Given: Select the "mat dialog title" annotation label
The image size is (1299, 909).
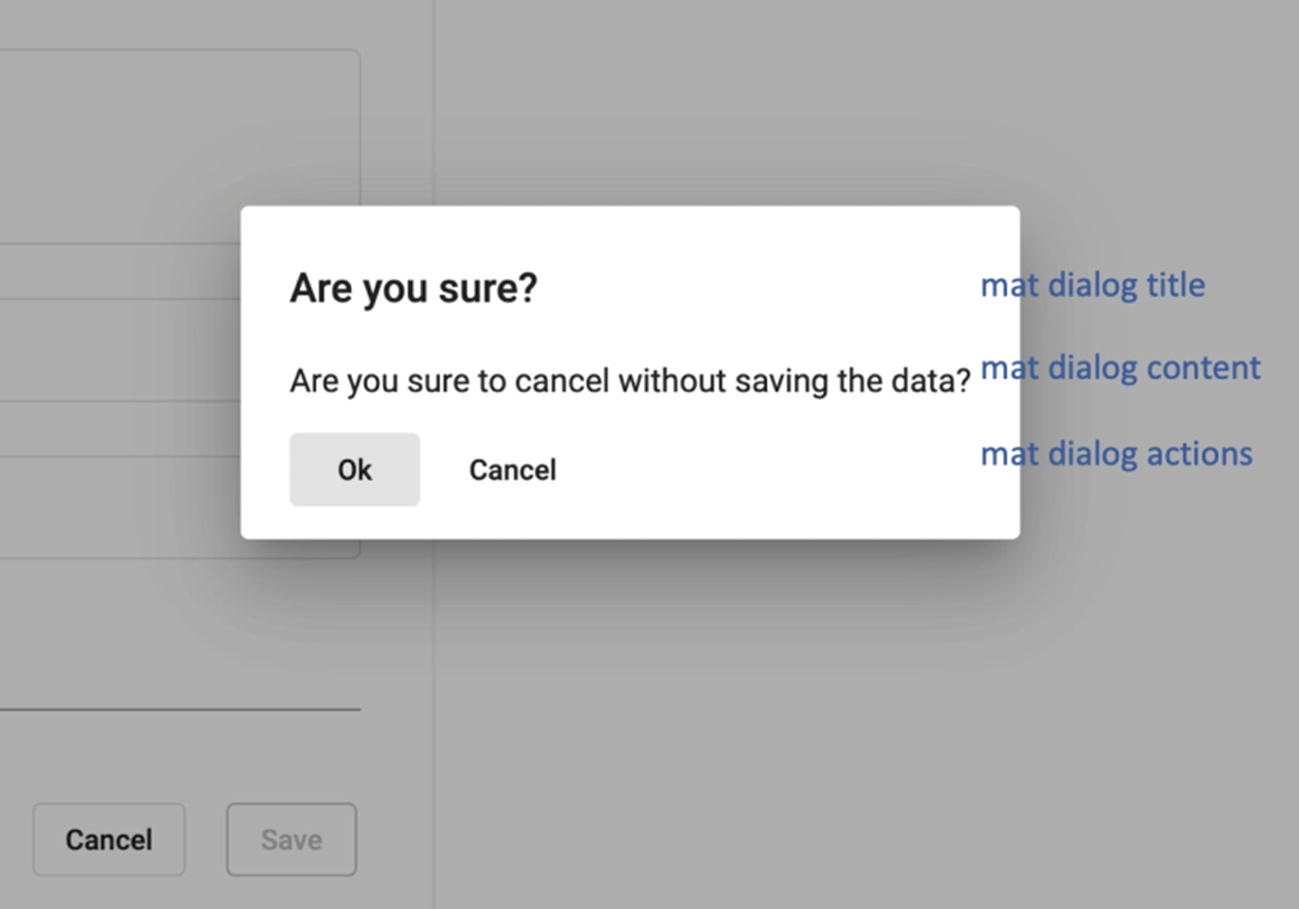Looking at the screenshot, I should coord(1092,285).
